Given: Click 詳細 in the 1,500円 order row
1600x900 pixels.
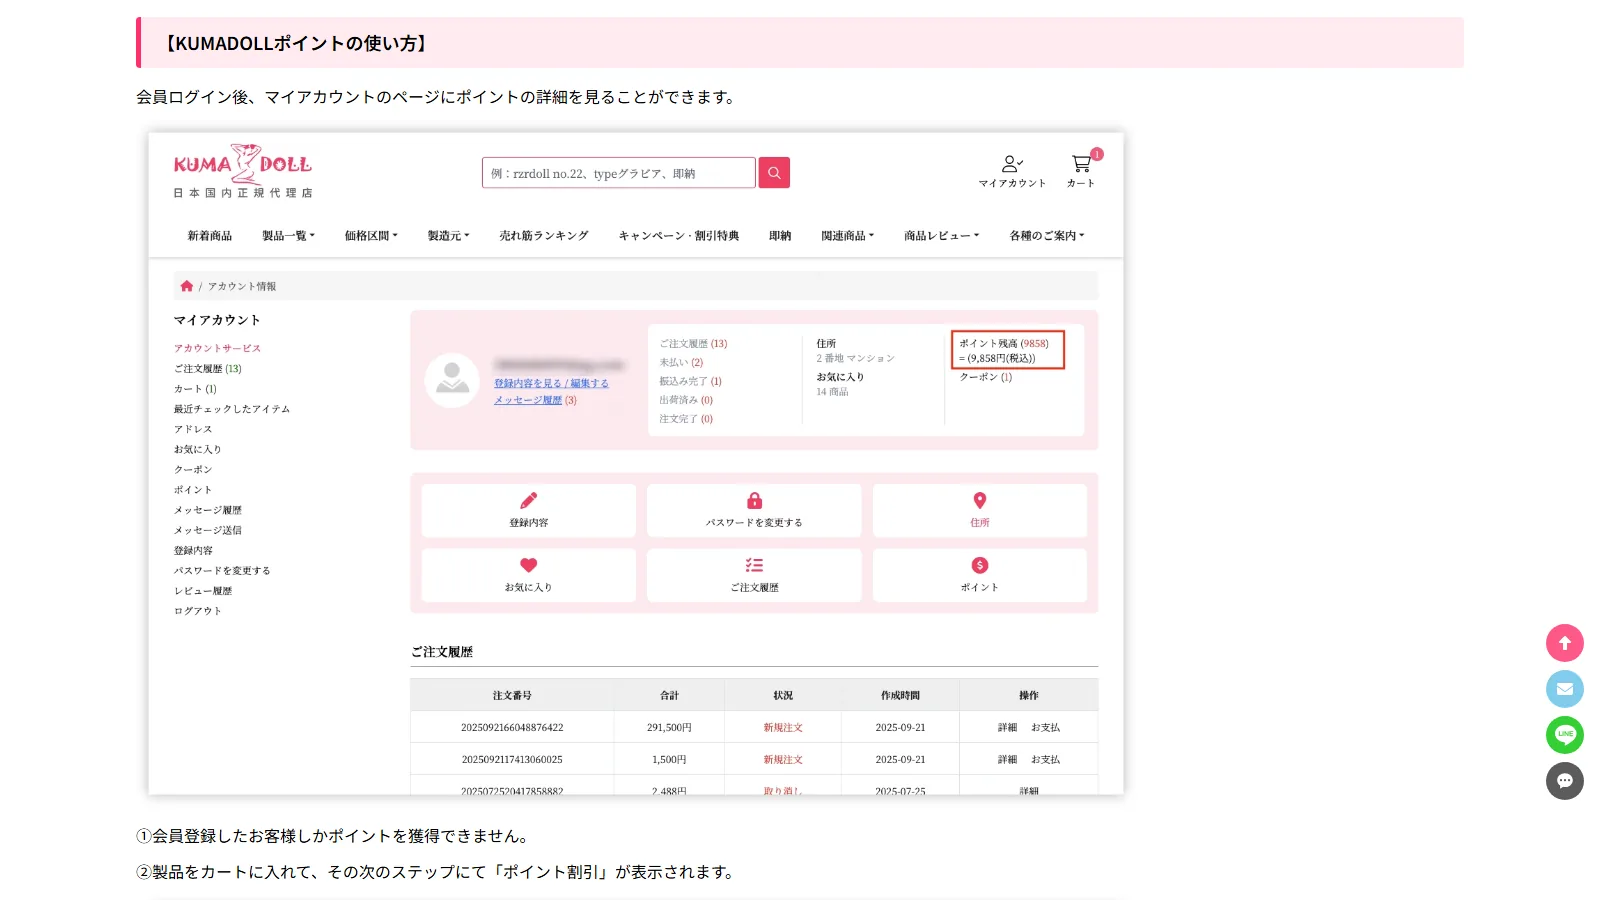Looking at the screenshot, I should [1007, 760].
